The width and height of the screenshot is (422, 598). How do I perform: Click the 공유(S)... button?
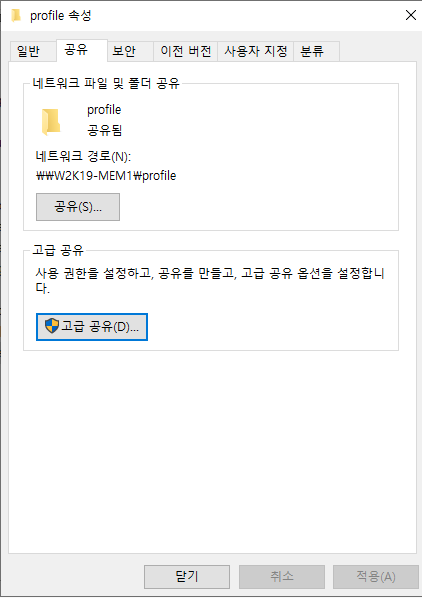pos(78,207)
